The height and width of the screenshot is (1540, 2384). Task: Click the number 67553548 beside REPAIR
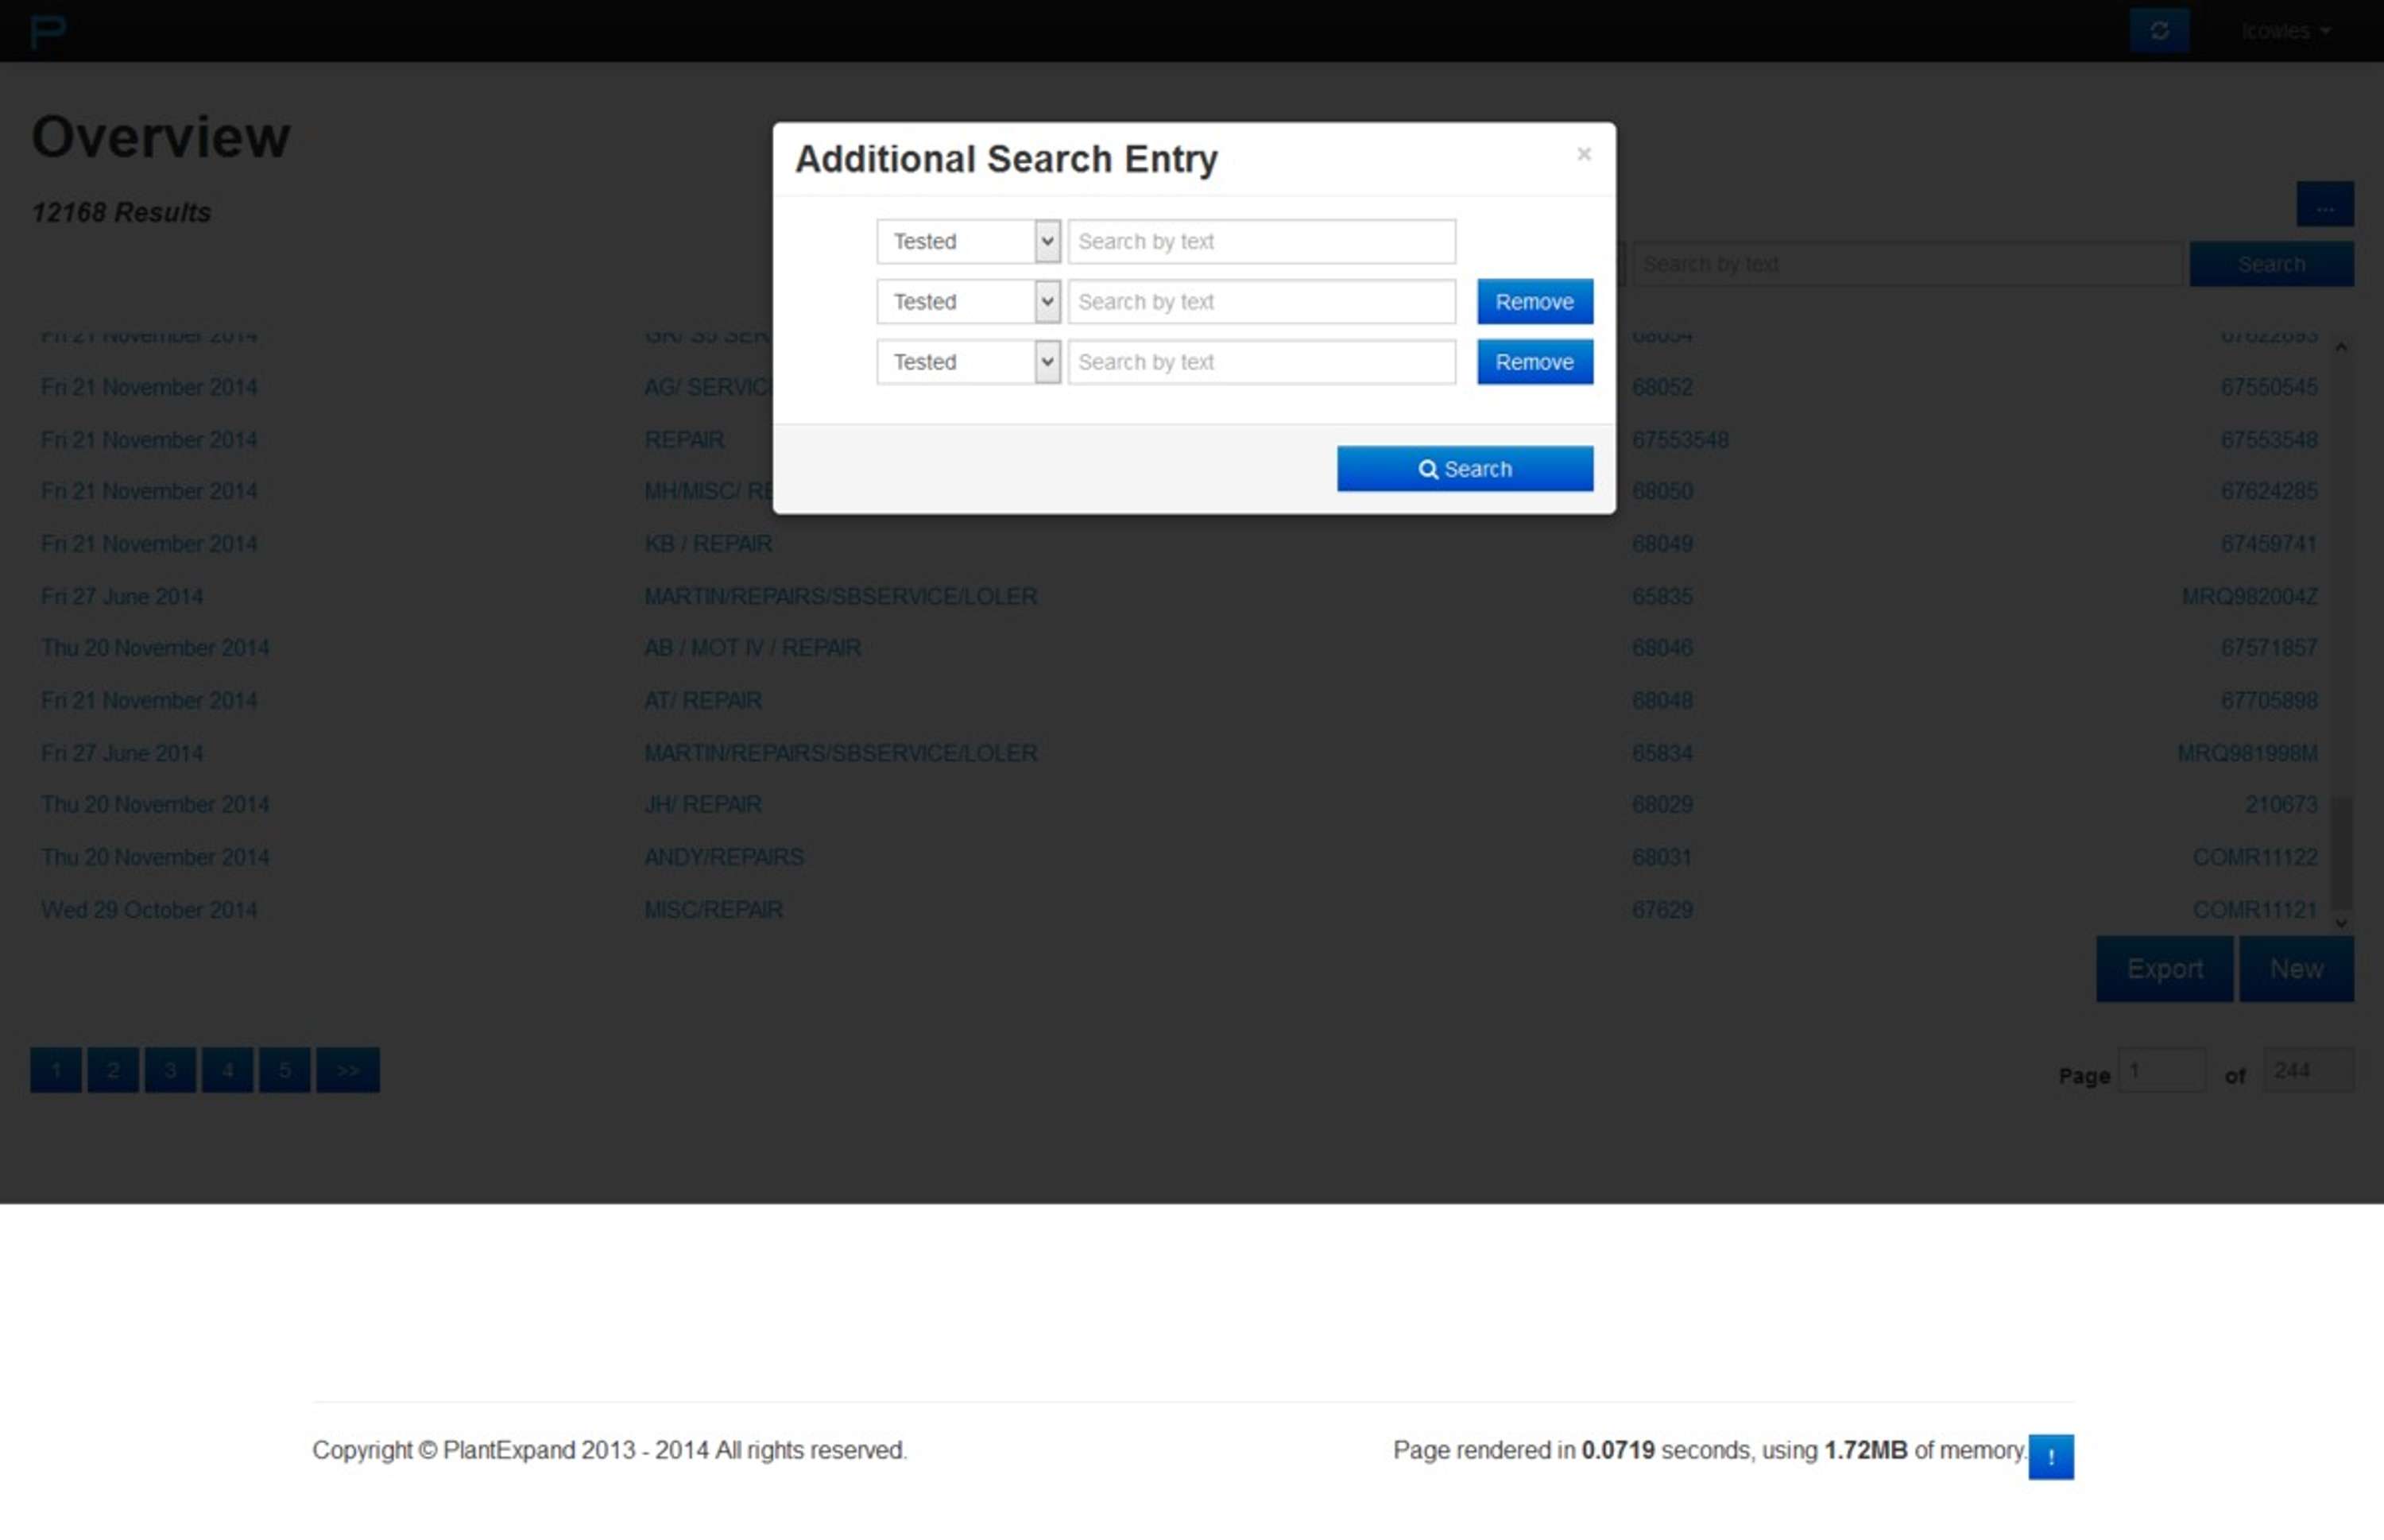(x=1680, y=439)
